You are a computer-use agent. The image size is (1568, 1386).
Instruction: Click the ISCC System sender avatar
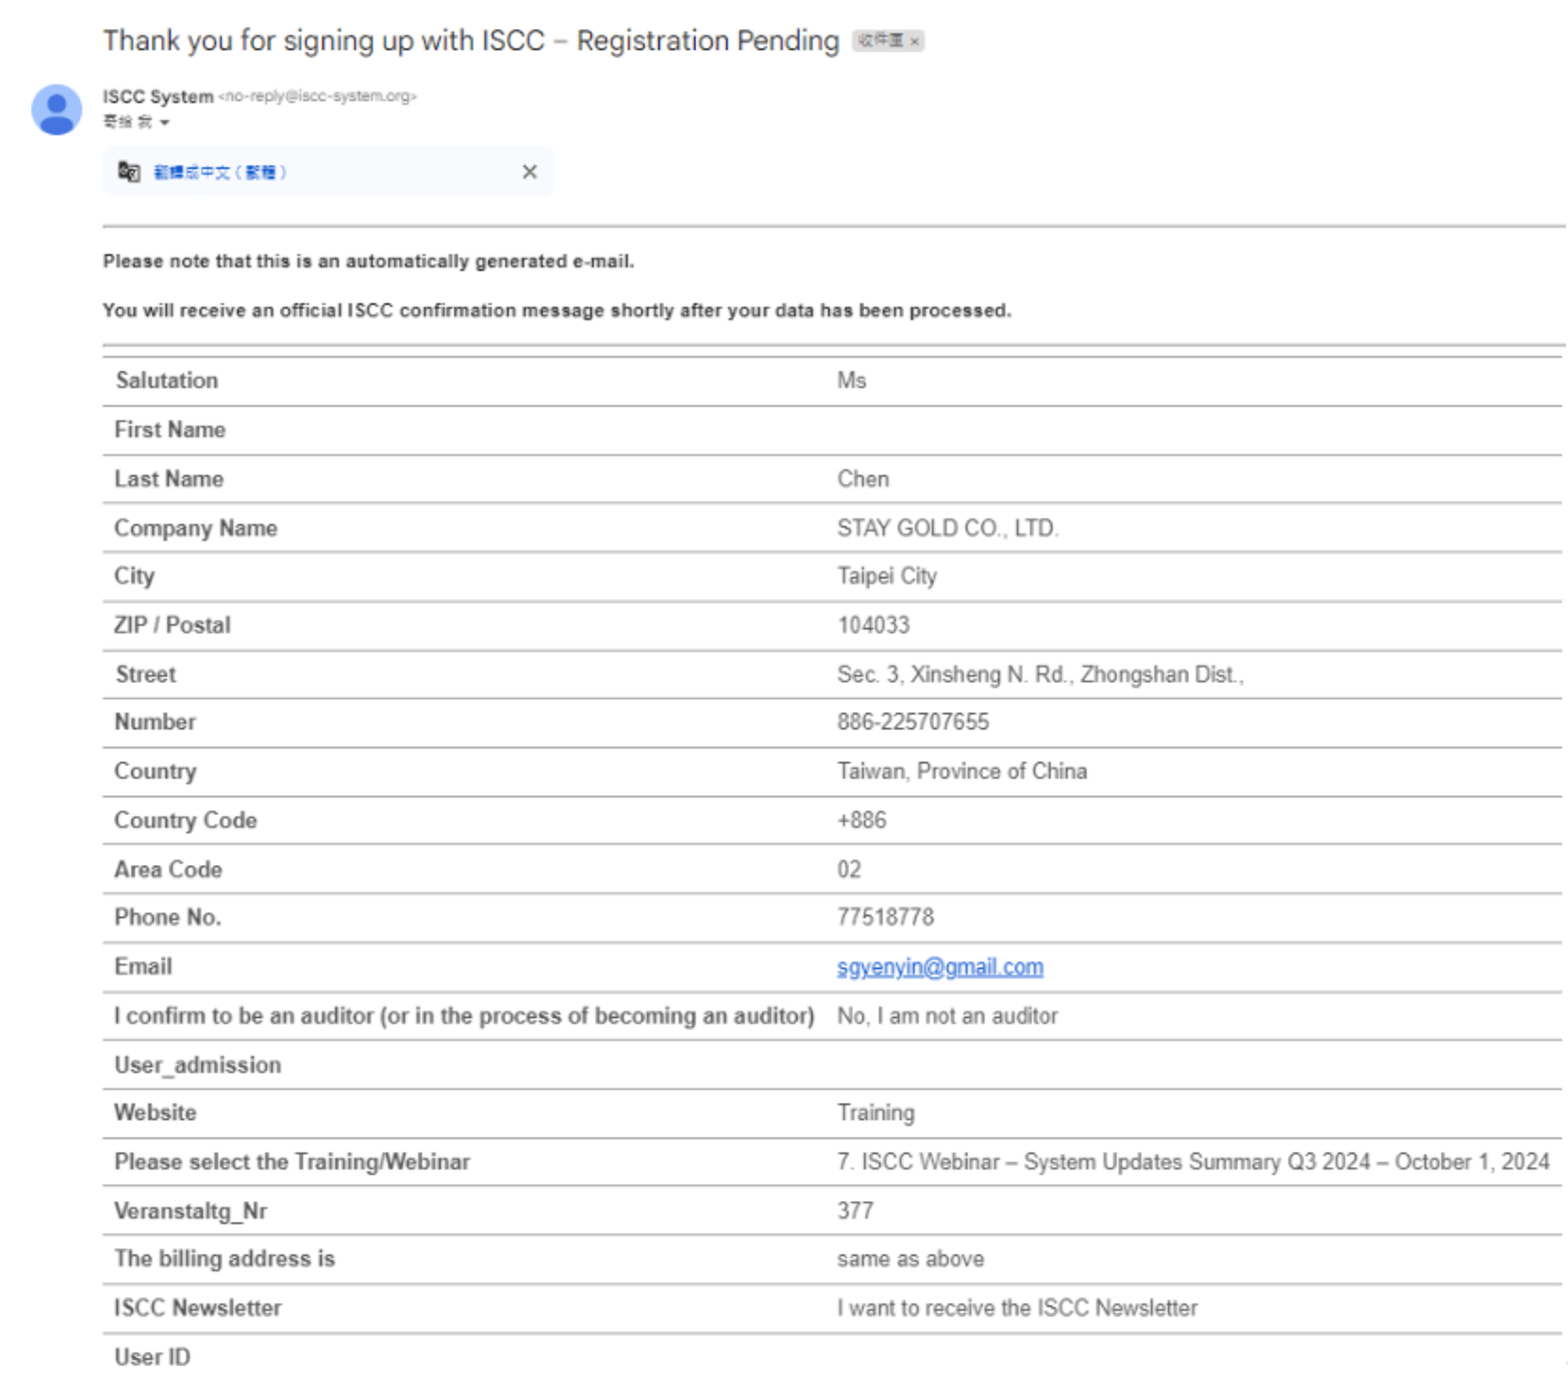tap(57, 109)
